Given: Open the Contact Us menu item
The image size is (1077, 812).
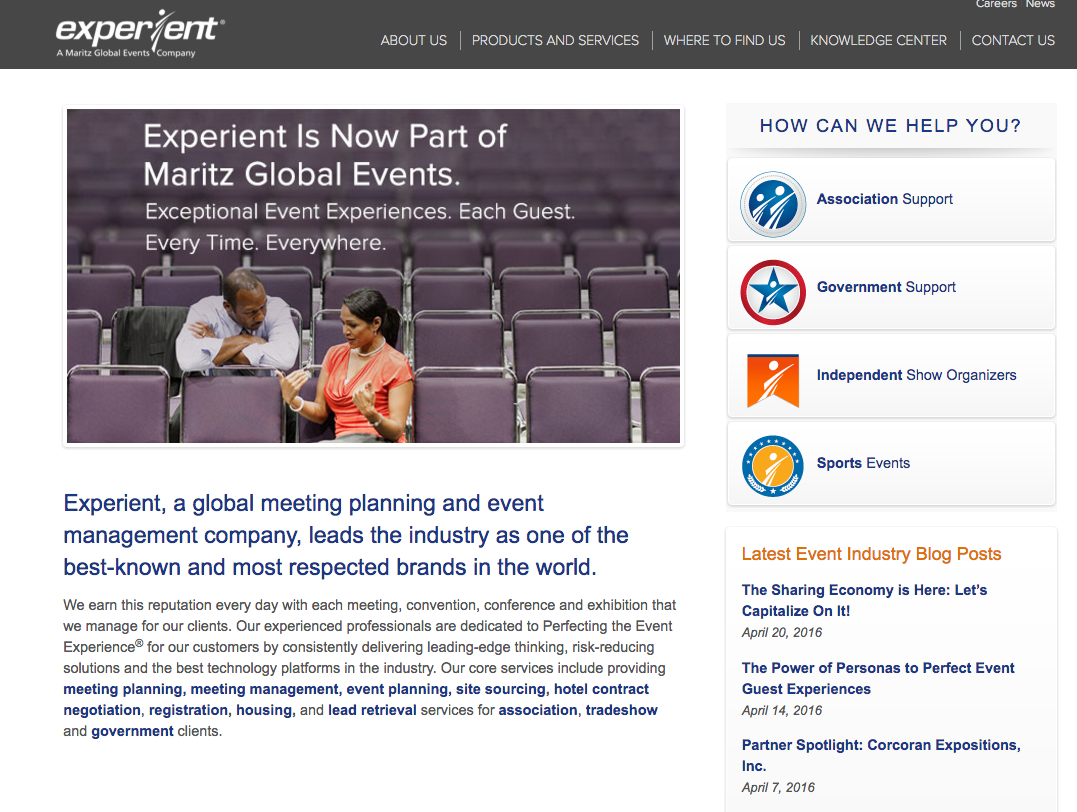Looking at the screenshot, I should click(x=1012, y=41).
